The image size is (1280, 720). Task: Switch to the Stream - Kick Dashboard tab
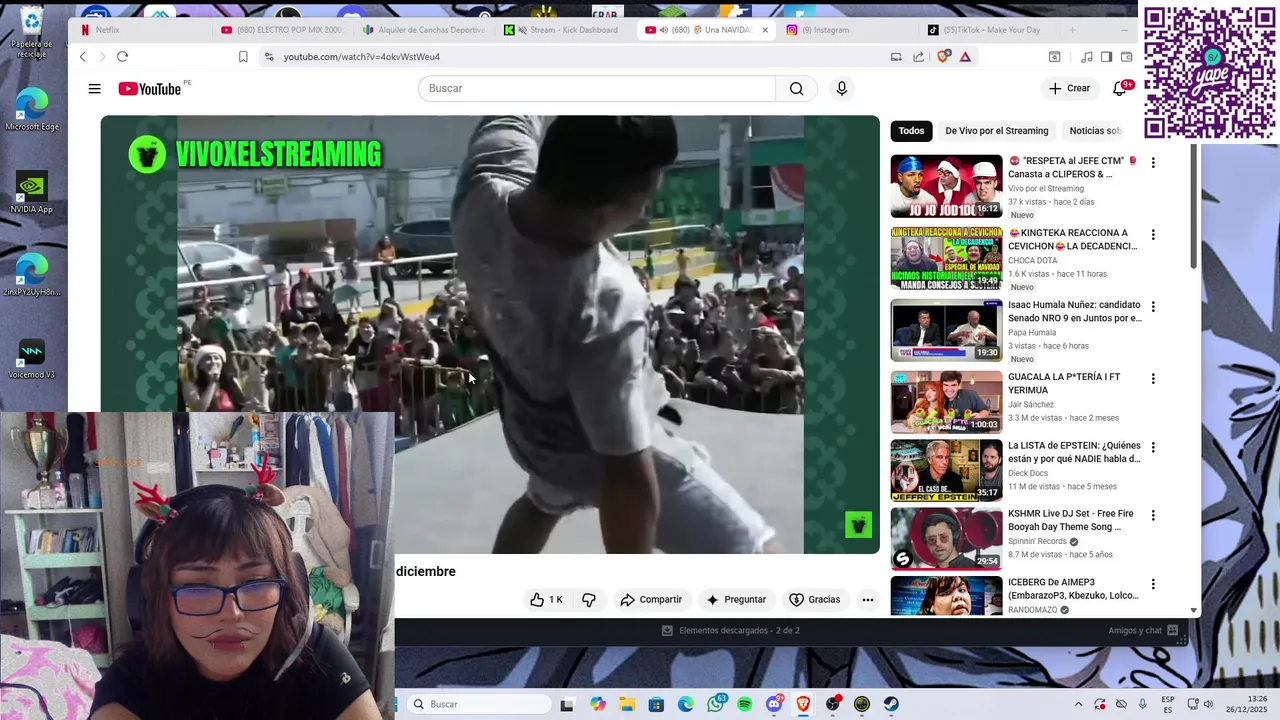[566, 30]
